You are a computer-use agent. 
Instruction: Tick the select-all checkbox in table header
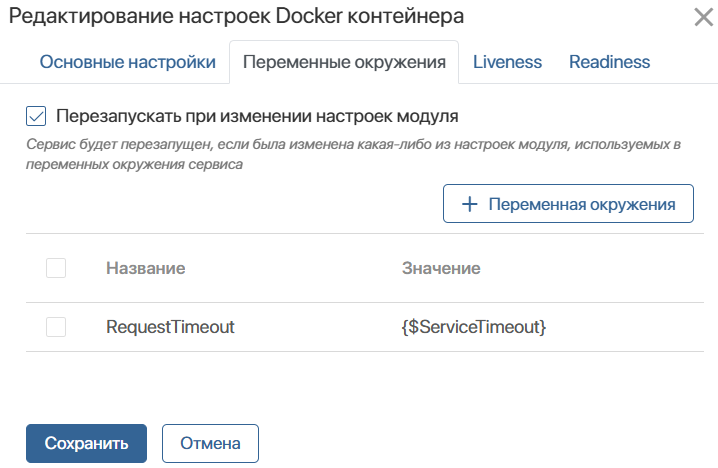click(56, 268)
